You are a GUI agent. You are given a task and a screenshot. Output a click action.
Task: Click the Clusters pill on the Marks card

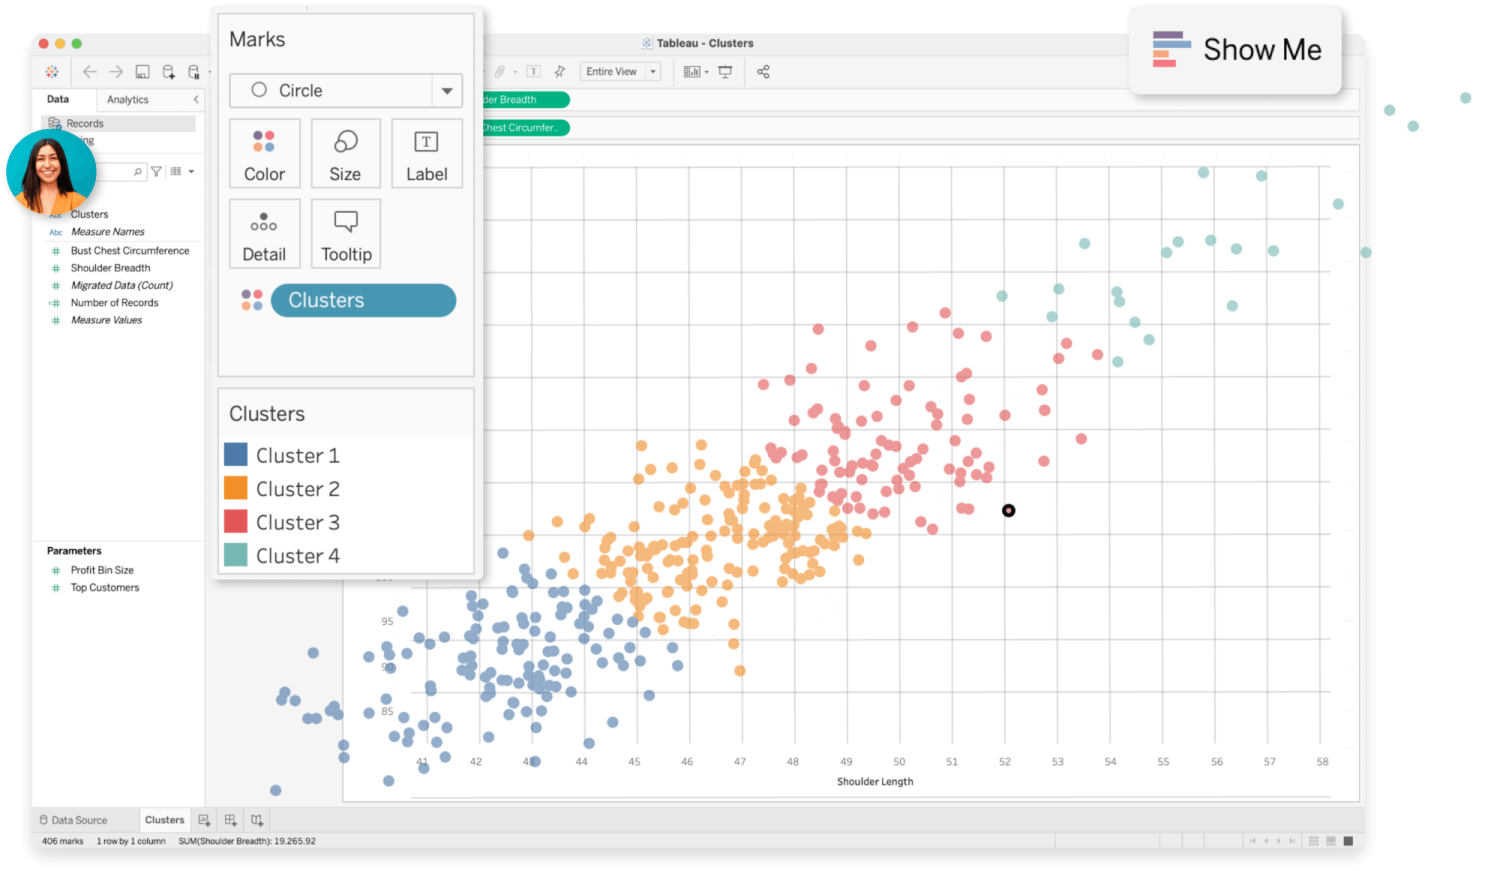pos(363,300)
